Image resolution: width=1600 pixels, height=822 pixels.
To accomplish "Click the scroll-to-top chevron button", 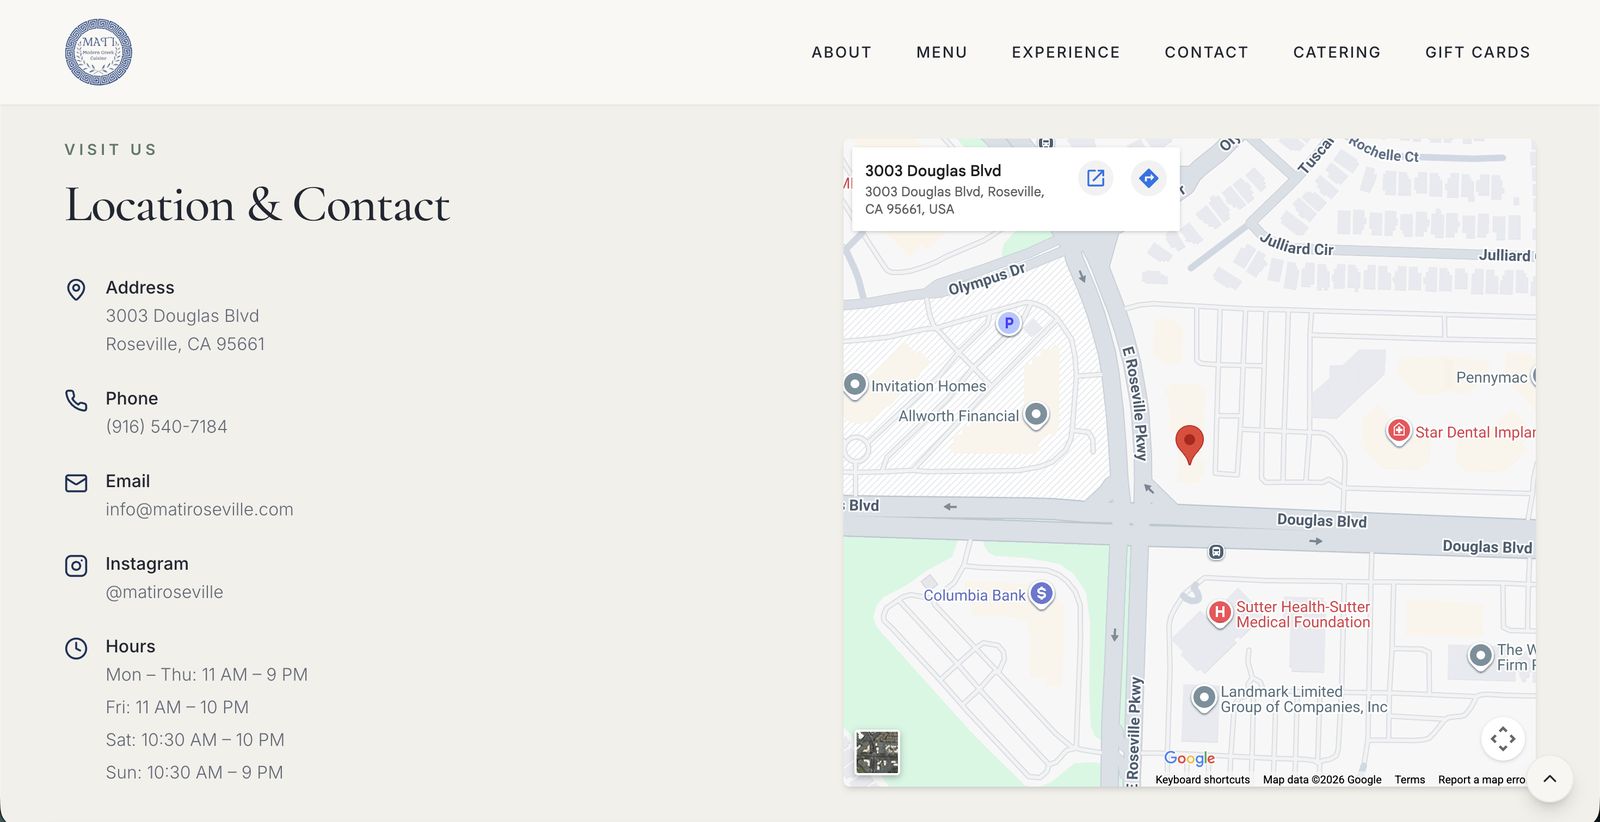I will tap(1549, 779).
